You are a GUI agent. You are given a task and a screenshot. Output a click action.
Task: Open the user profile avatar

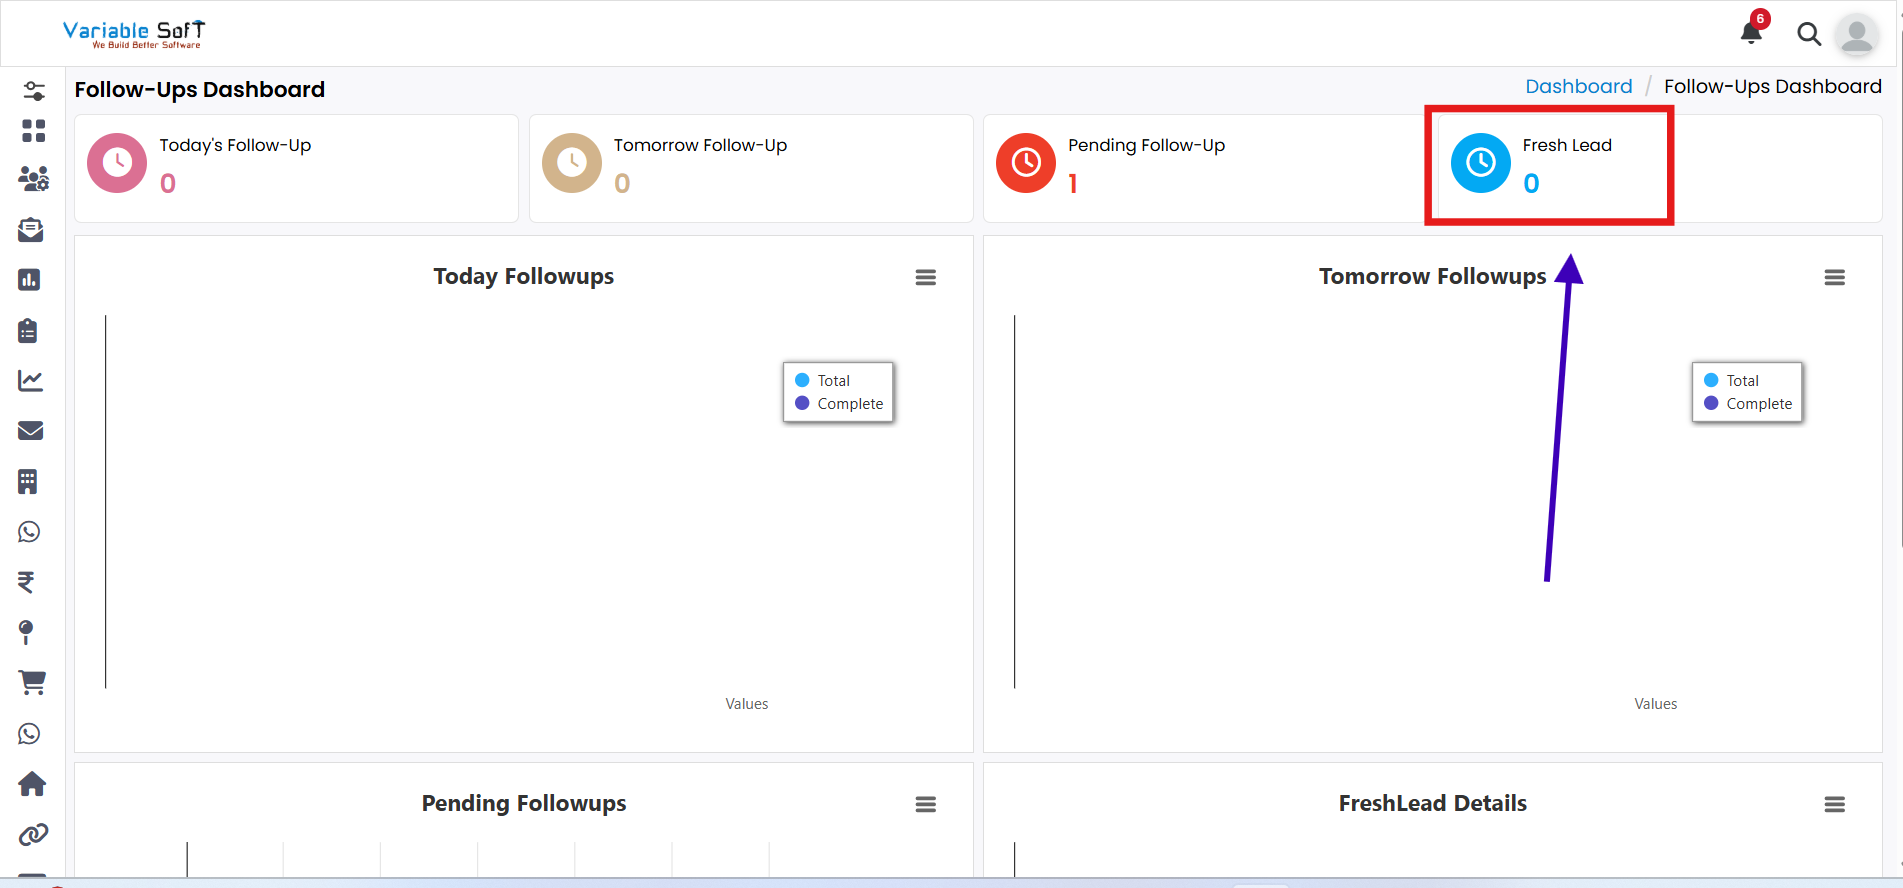[1856, 34]
